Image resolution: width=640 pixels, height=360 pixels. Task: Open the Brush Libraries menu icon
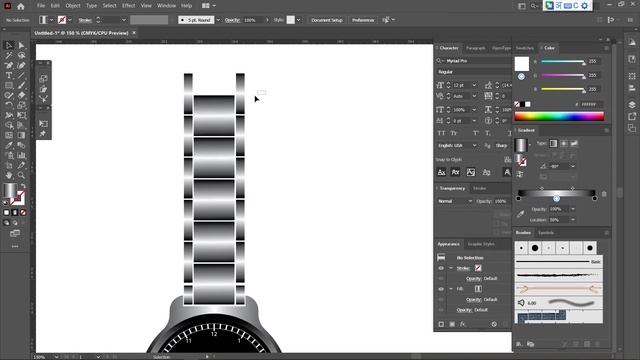[x=519, y=344]
